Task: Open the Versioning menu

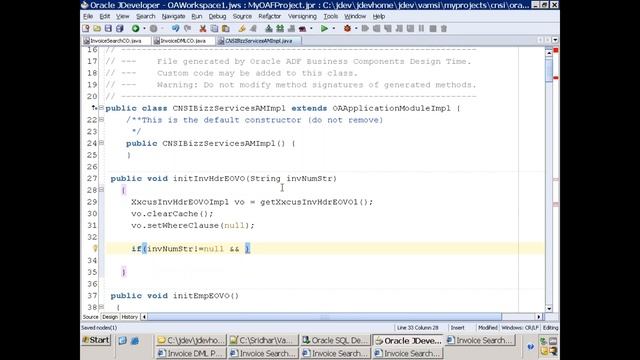Action: click(302, 16)
